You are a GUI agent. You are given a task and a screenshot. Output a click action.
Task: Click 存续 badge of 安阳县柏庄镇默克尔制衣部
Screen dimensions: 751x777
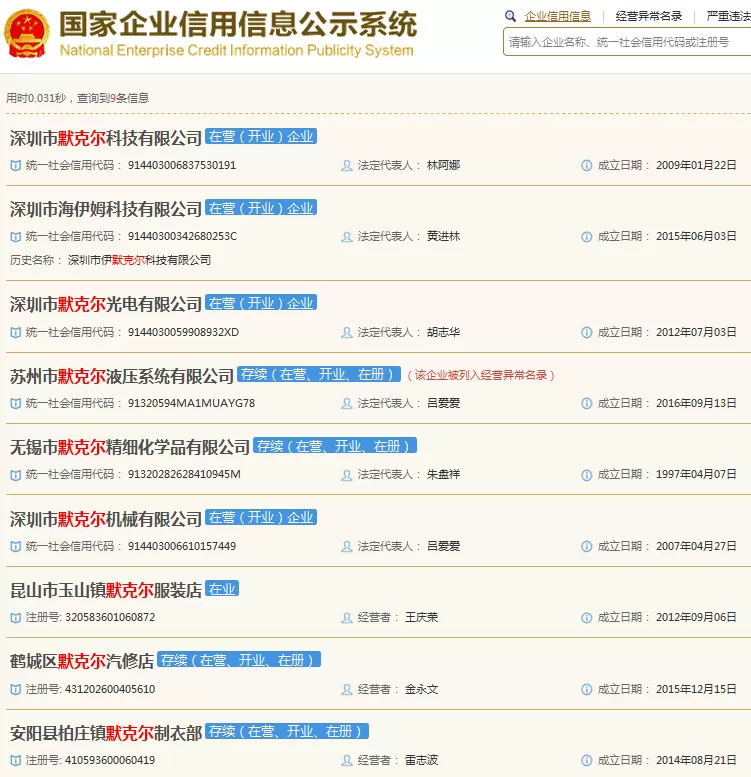point(287,731)
